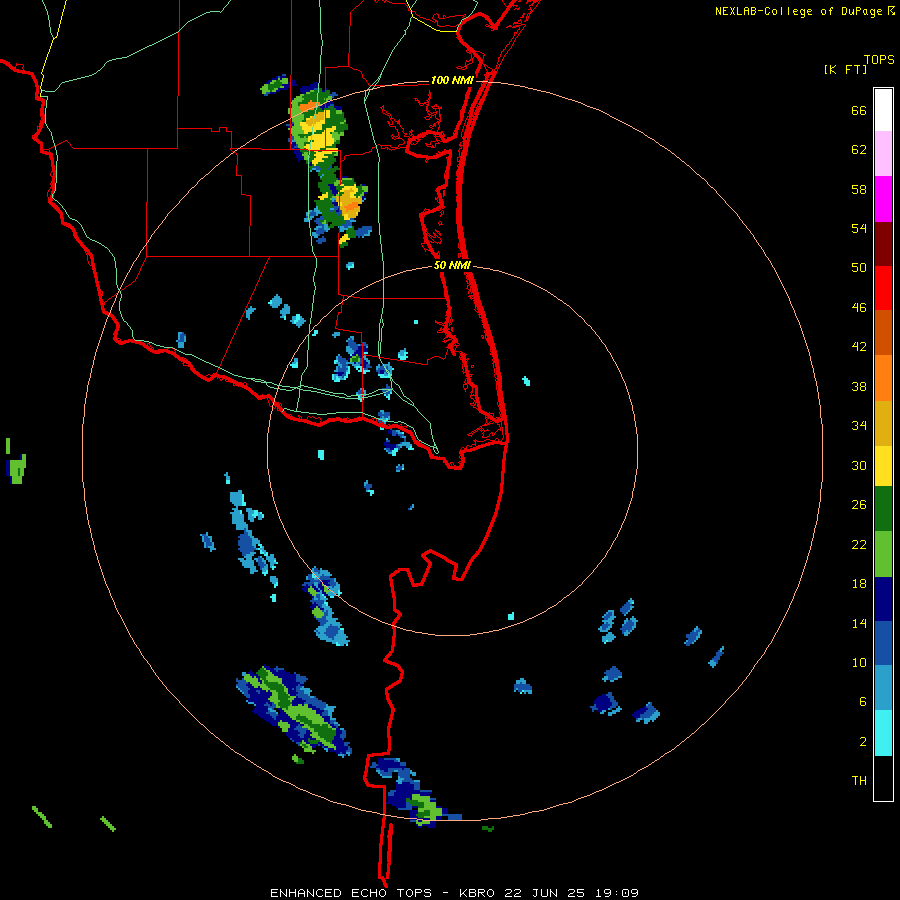Click the light pink legend swatch

[883, 153]
